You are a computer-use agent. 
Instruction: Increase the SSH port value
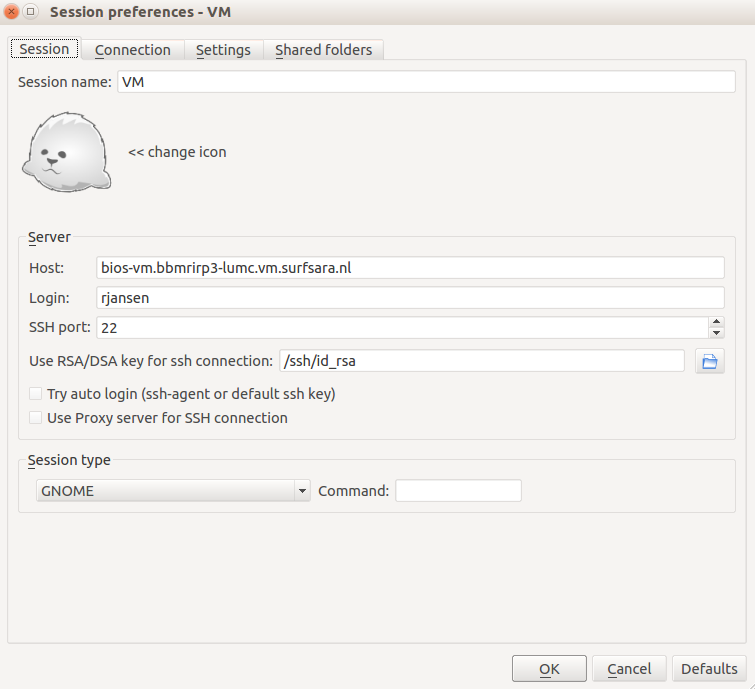[x=716, y=322]
